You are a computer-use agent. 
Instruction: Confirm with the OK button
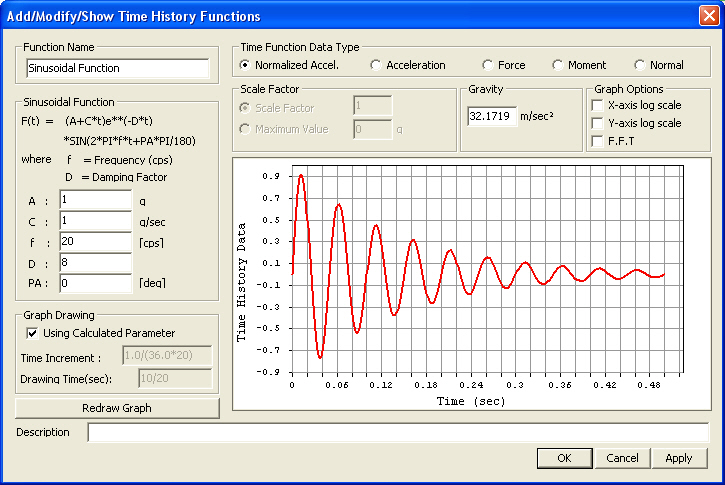[x=565, y=458]
